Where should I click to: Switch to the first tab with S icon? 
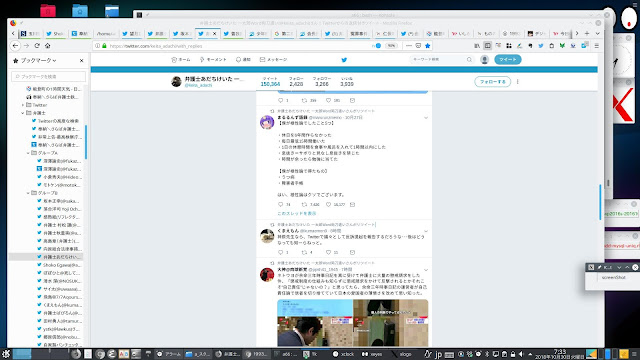pyautogui.click(x=30, y=33)
